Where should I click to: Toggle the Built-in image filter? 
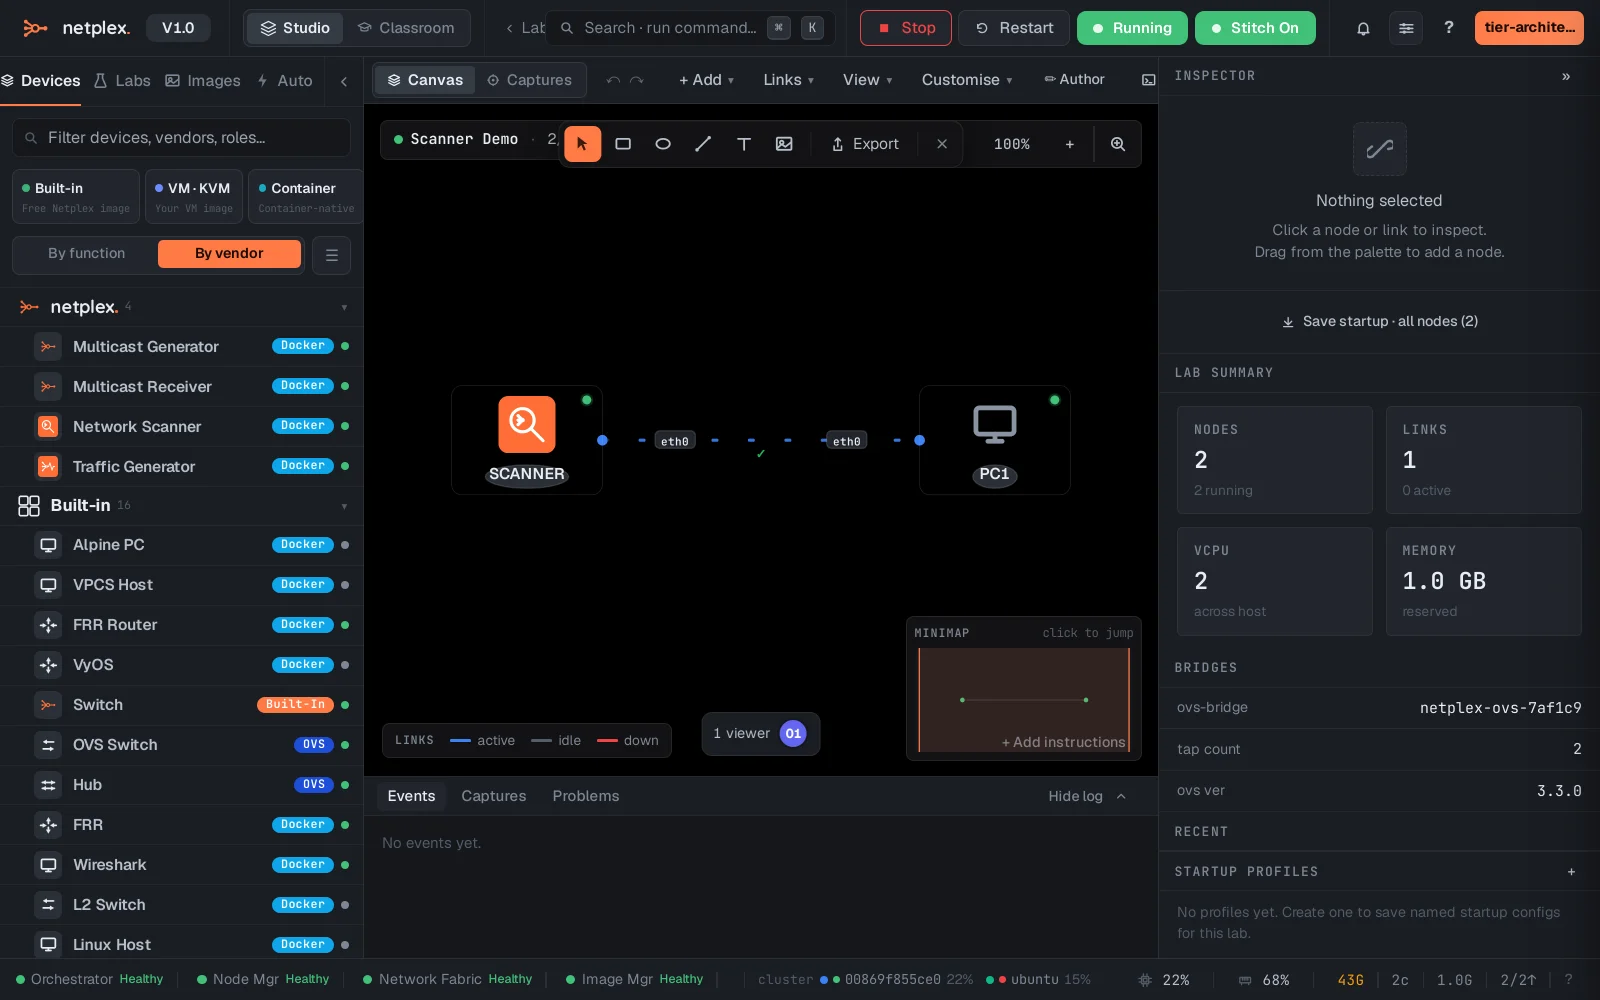point(76,197)
